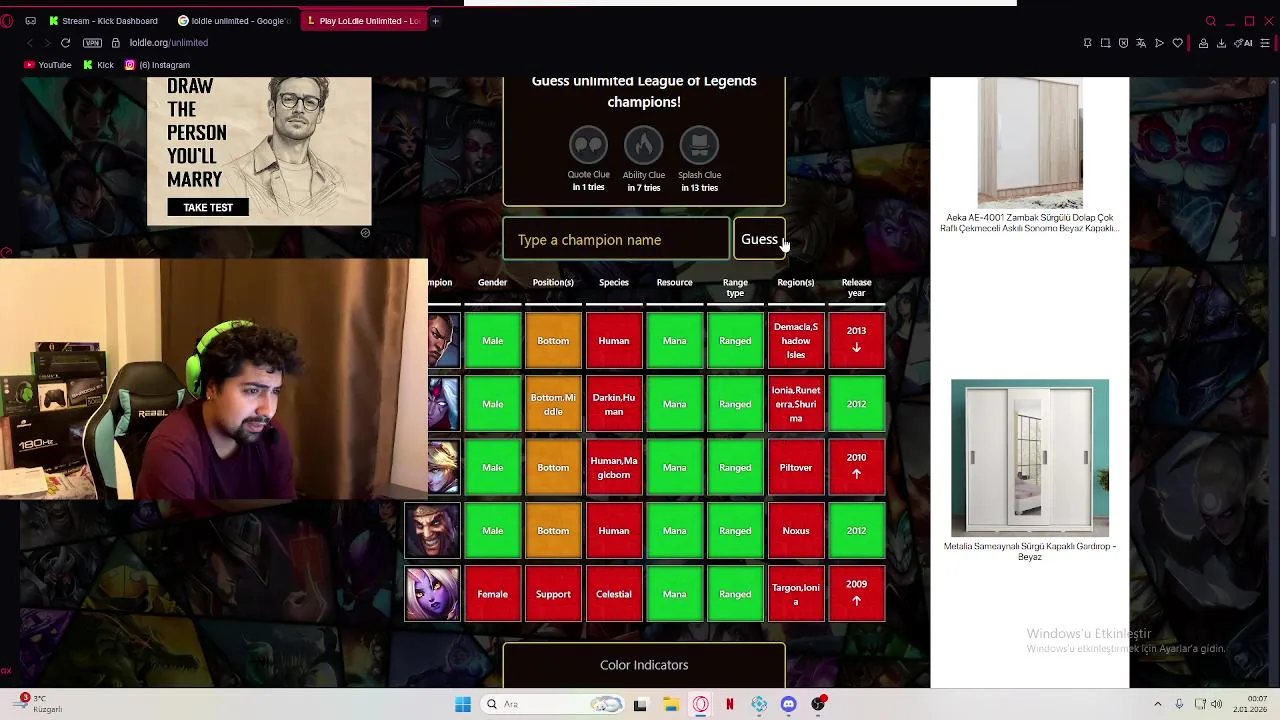The image size is (1280, 720).
Task: Open File Explorer from taskbar
Action: tap(671, 704)
